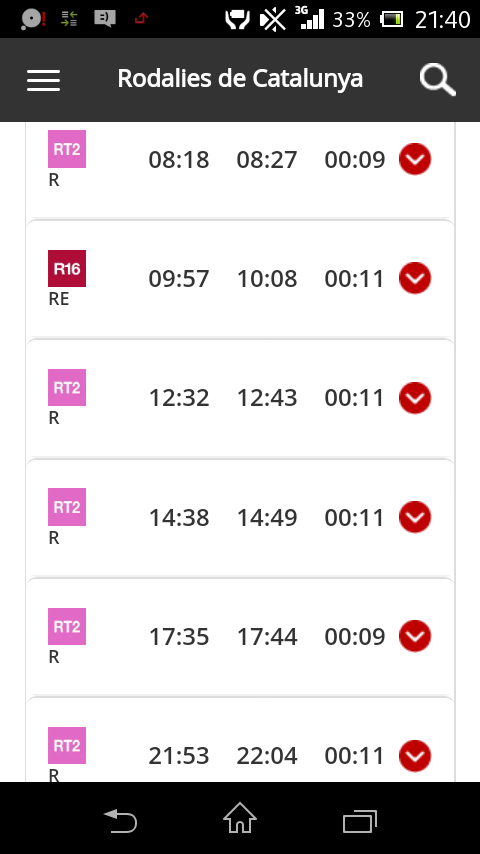Screen dimensions: 480x854
Task: Open the hamburger navigation menu
Action: pos(44,80)
